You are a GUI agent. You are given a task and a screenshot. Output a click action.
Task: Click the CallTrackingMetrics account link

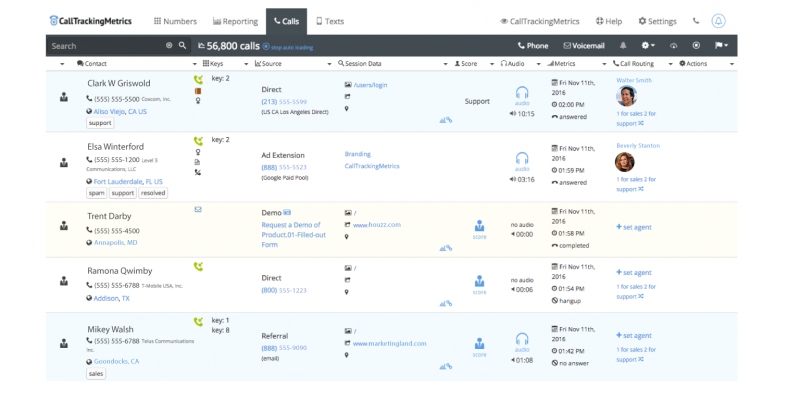click(x=540, y=21)
